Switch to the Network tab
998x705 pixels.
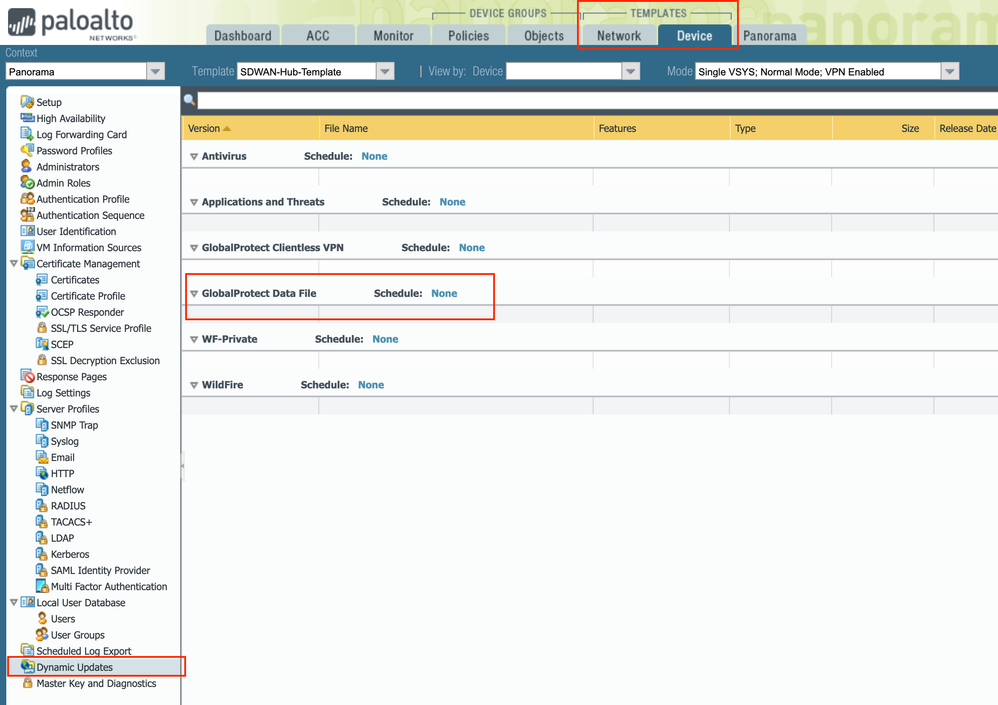click(619, 36)
